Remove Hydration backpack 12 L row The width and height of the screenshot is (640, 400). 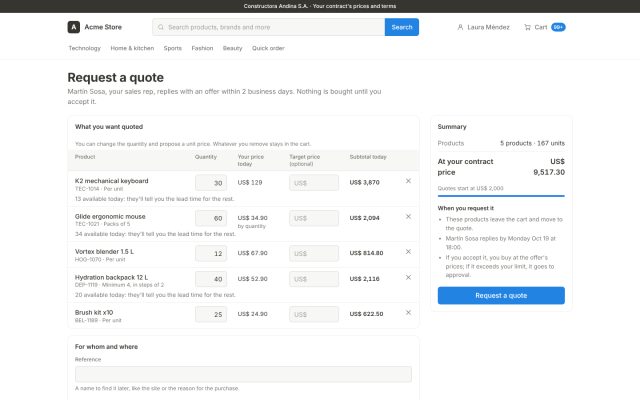tap(408, 277)
